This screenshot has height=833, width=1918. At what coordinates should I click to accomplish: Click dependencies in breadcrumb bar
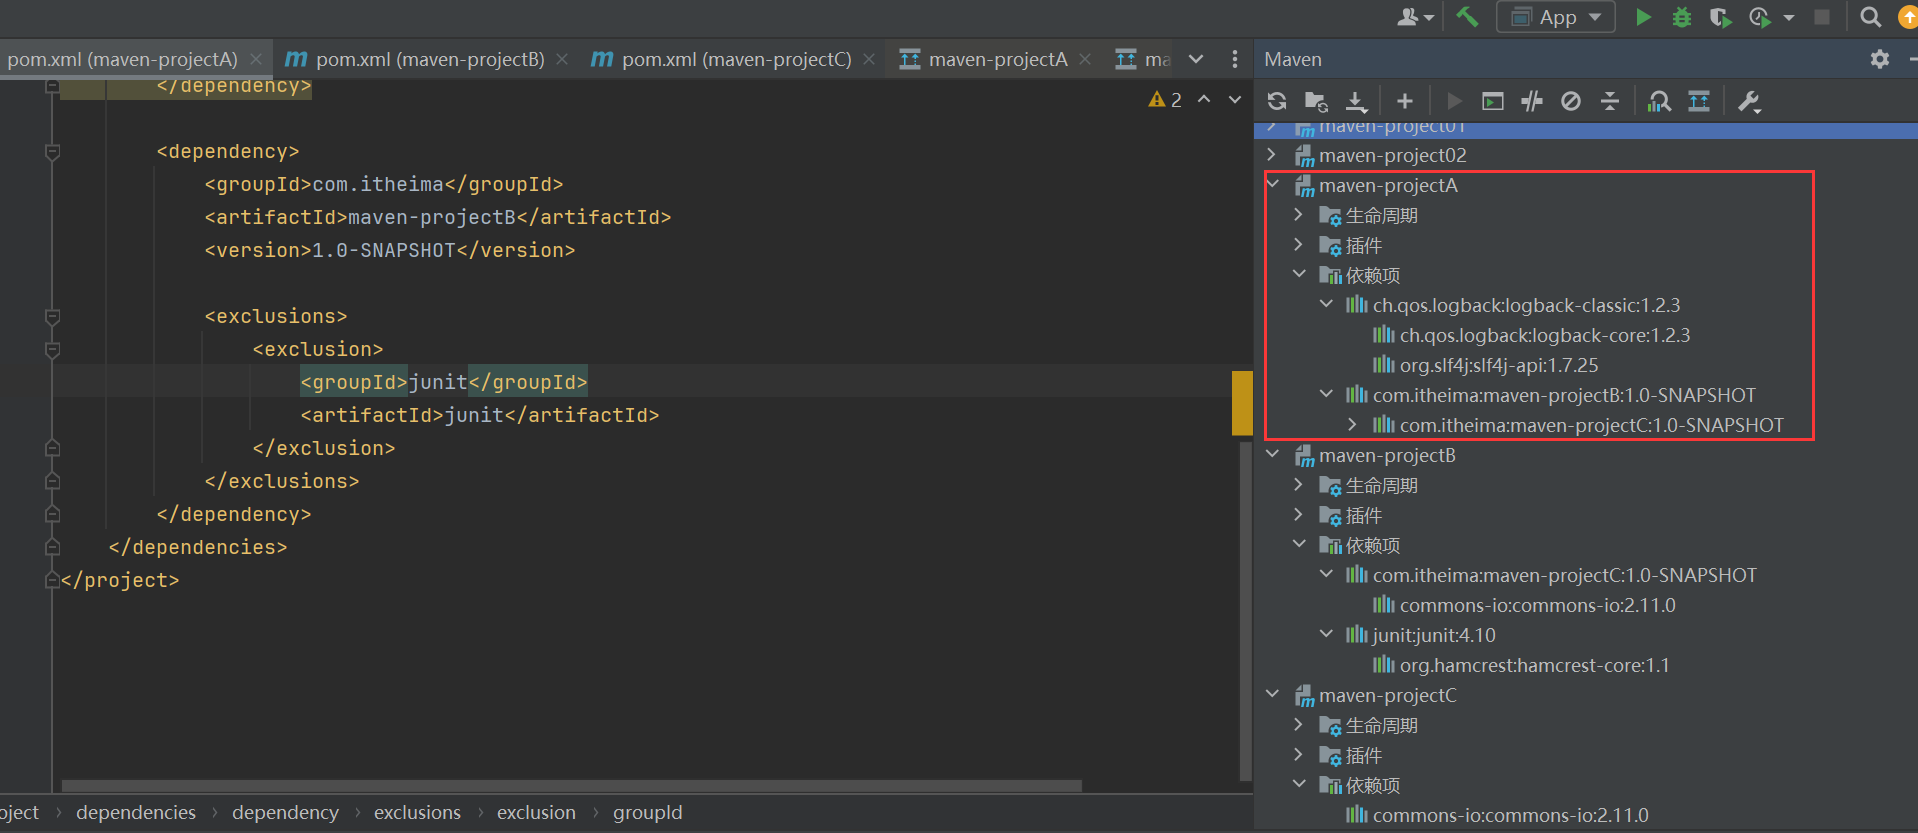point(136,812)
